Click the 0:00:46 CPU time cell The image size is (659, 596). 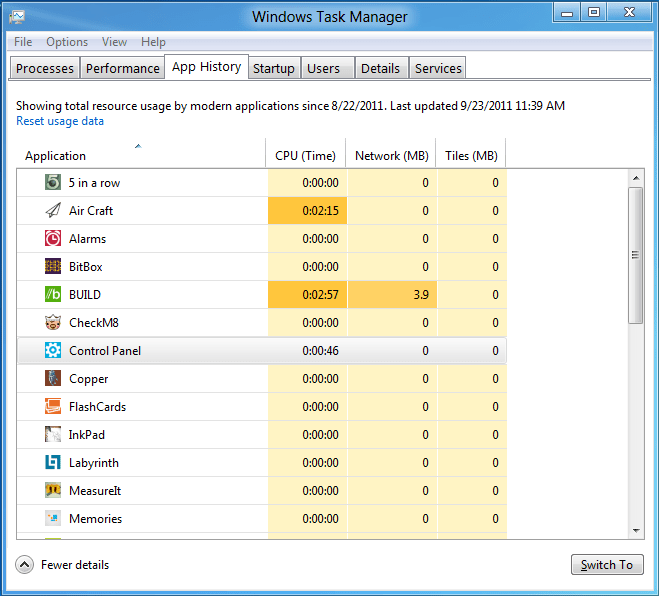307,351
